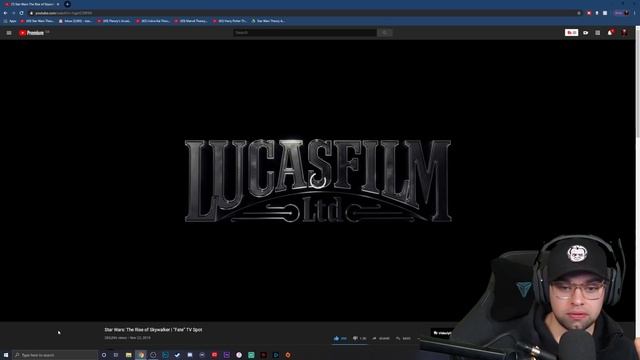
Task: Open the Apps bookmarks shortcut
Action: point(10,21)
